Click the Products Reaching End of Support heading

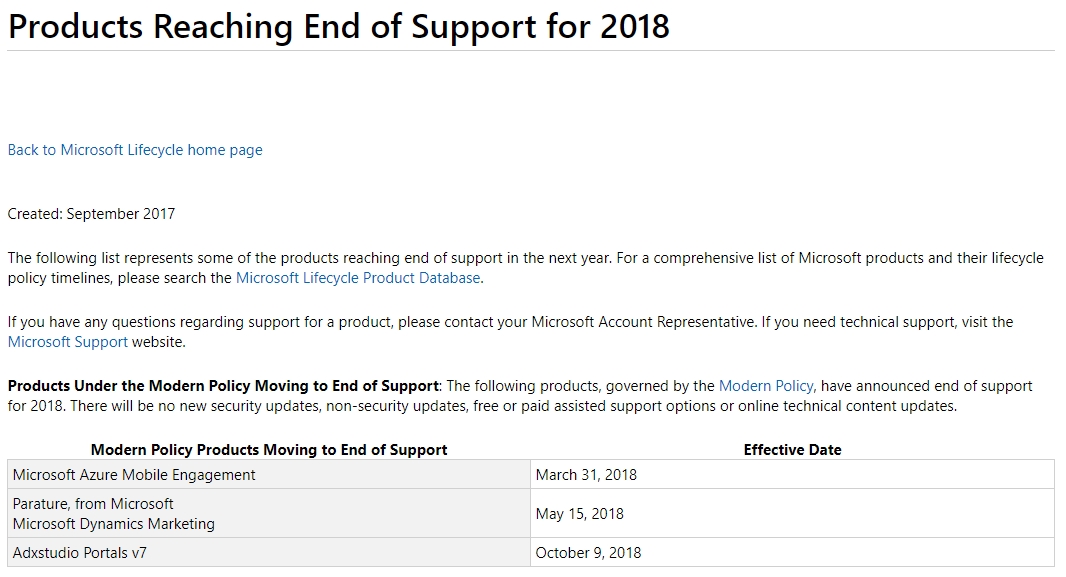338,26
